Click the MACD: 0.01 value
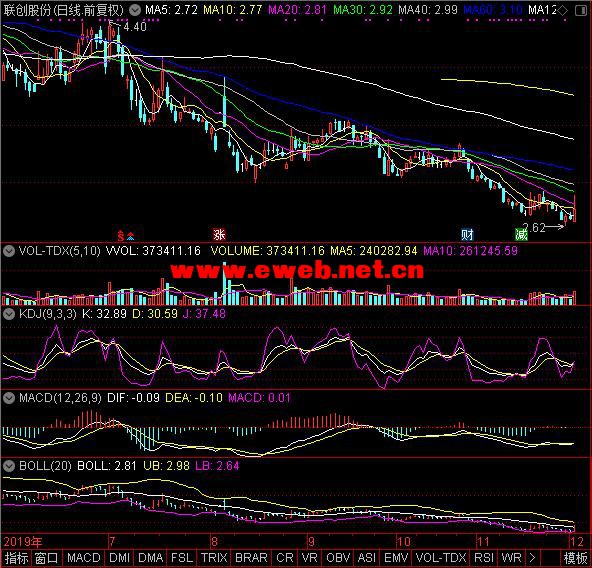This screenshot has height=568, width=592. [x=259, y=398]
